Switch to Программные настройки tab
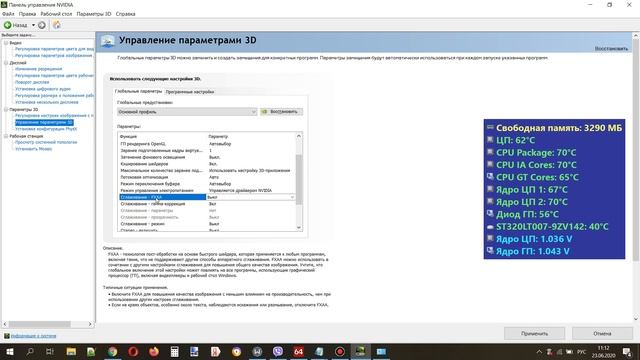 coord(190,92)
